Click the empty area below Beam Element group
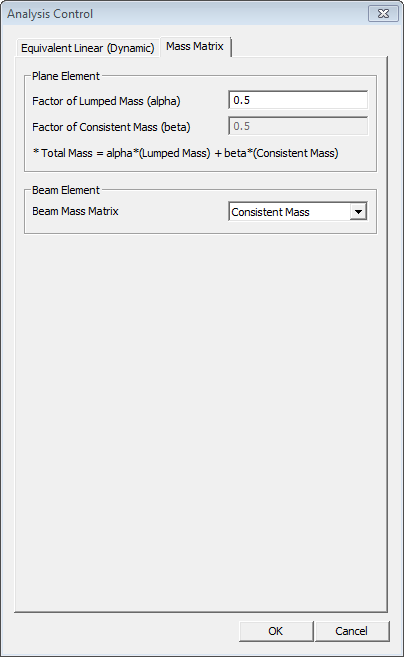The height and width of the screenshot is (657, 404). pyautogui.click(x=201, y=419)
